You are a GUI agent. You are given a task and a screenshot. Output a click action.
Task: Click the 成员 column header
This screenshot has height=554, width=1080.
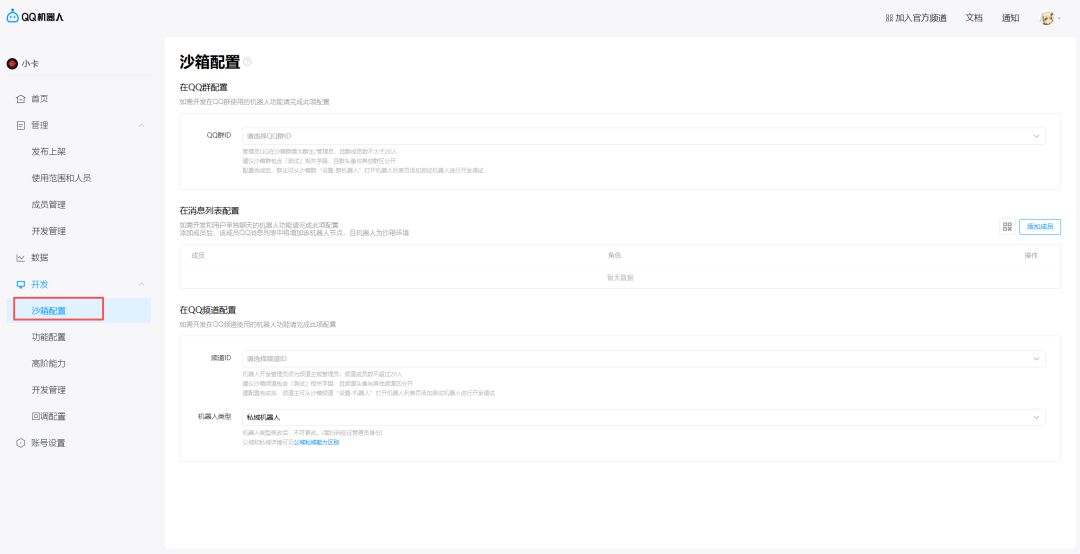pos(198,256)
